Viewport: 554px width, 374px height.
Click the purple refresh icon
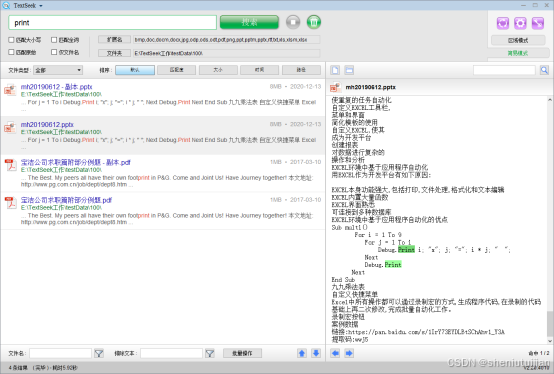click(502, 23)
